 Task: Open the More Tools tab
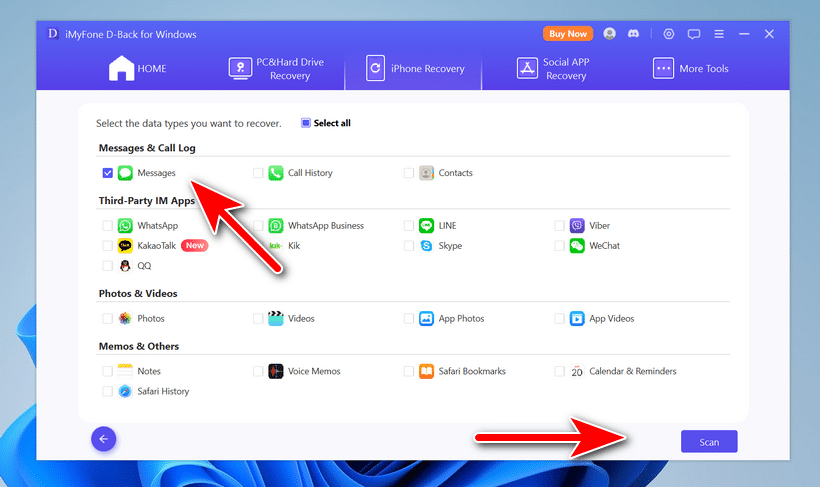tap(690, 69)
